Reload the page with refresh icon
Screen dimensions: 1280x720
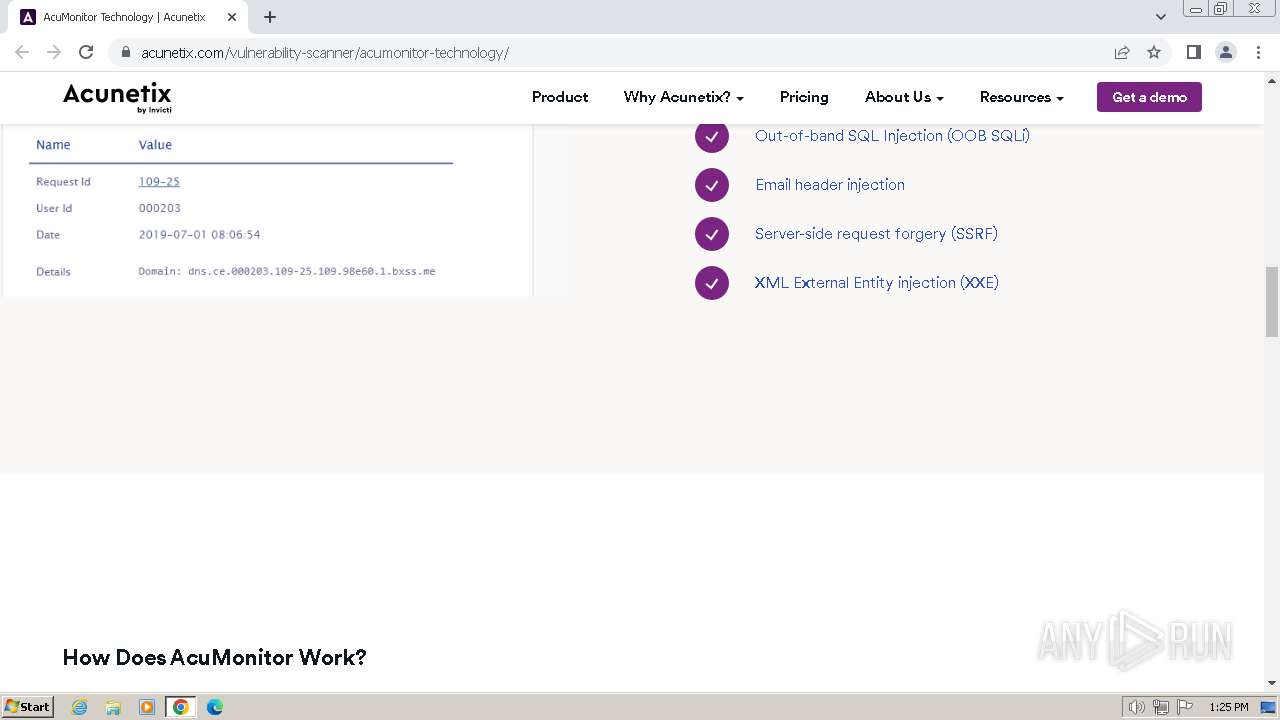86,52
